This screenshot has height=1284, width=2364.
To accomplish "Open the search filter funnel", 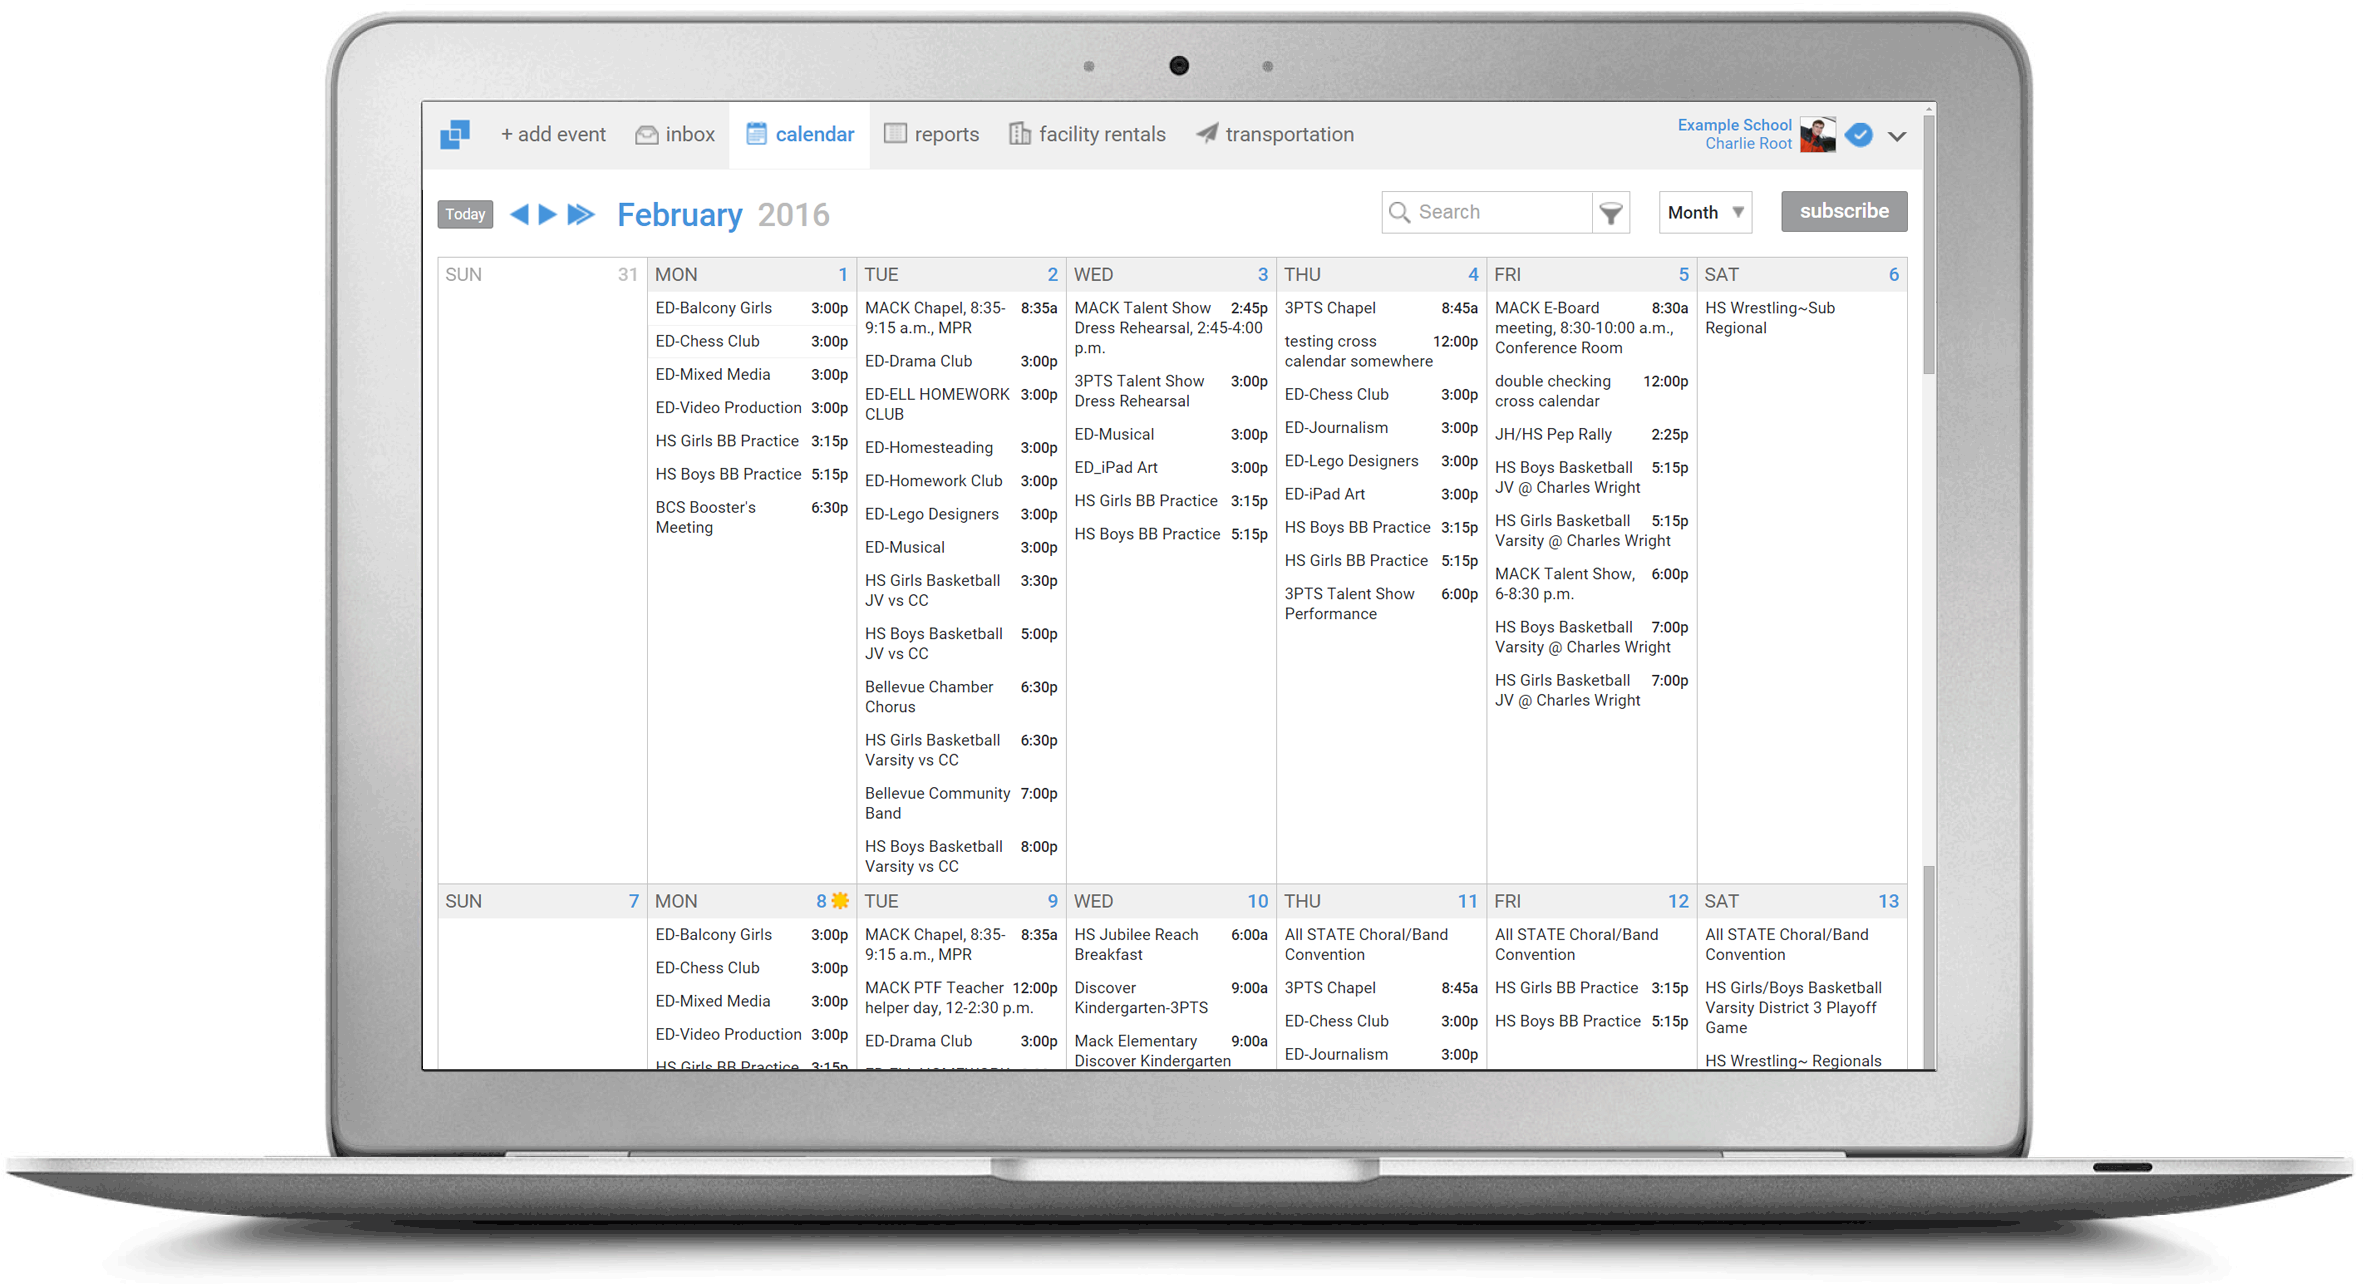I will pyautogui.click(x=1611, y=213).
